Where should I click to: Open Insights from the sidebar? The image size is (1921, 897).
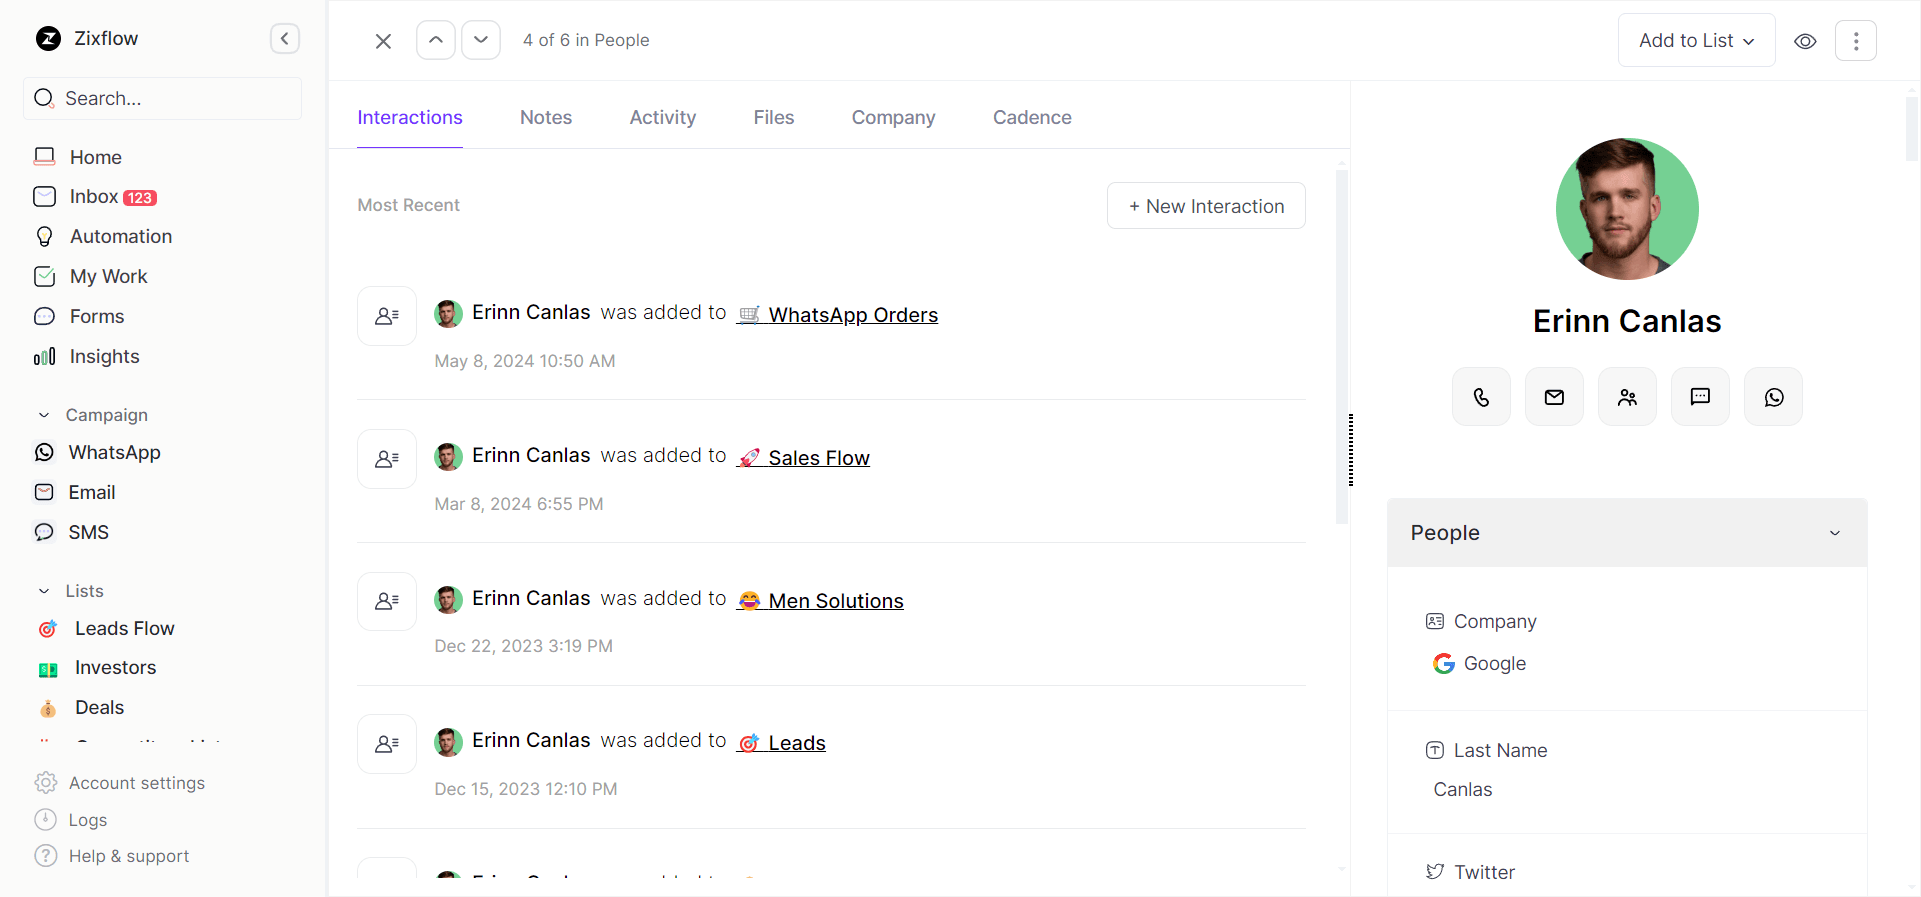point(104,357)
